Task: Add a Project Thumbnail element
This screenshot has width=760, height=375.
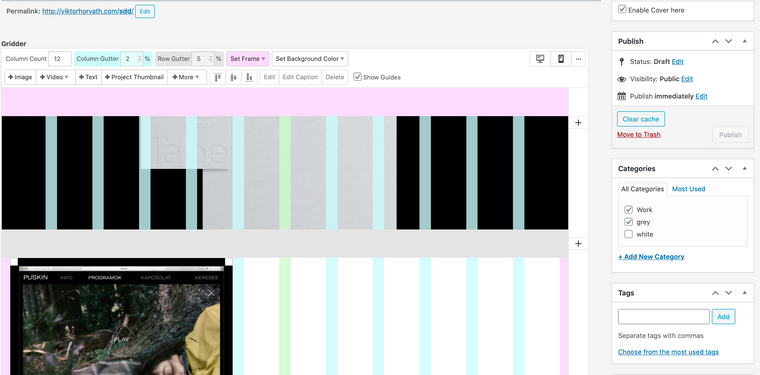Action: click(134, 77)
